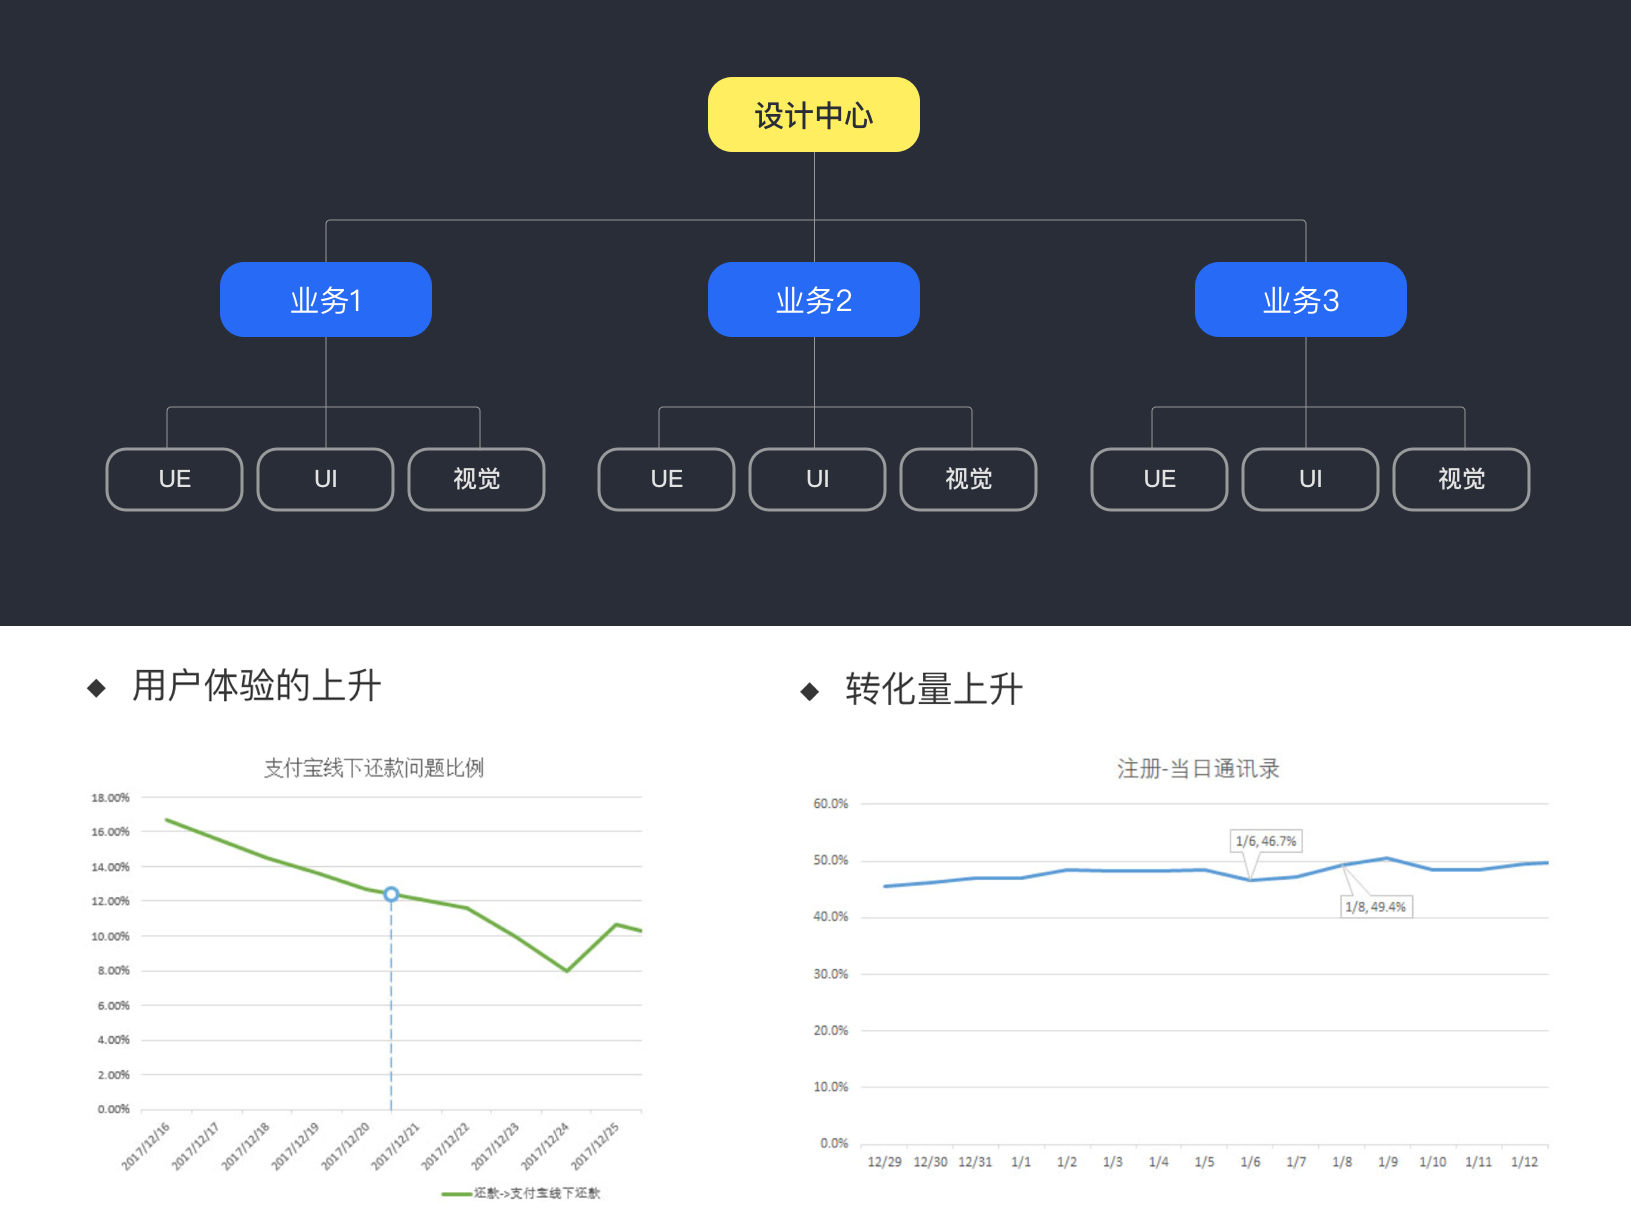This screenshot has width=1631, height=1208.
Task: Select the 2017/12/25 date label
Action: coord(596,1146)
